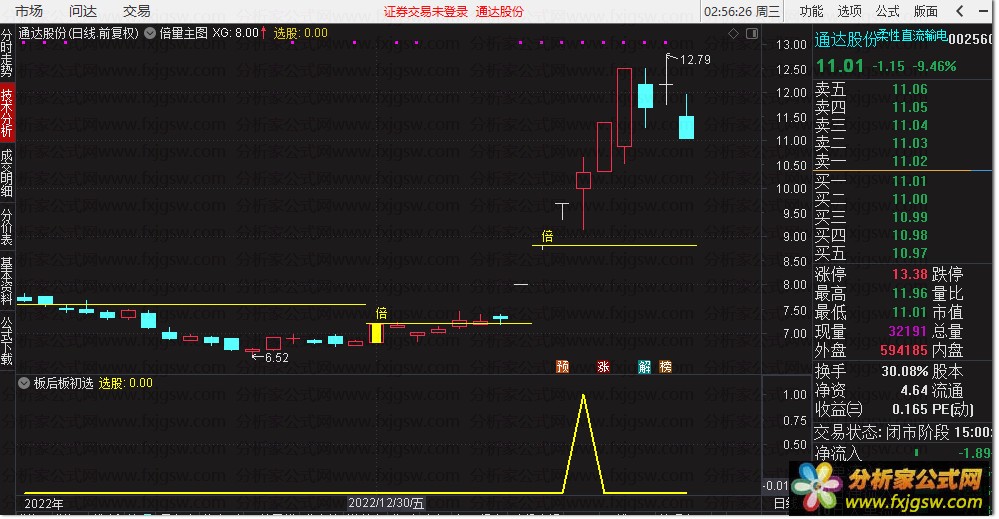Click the 买三 price 10.99

[x=909, y=217]
